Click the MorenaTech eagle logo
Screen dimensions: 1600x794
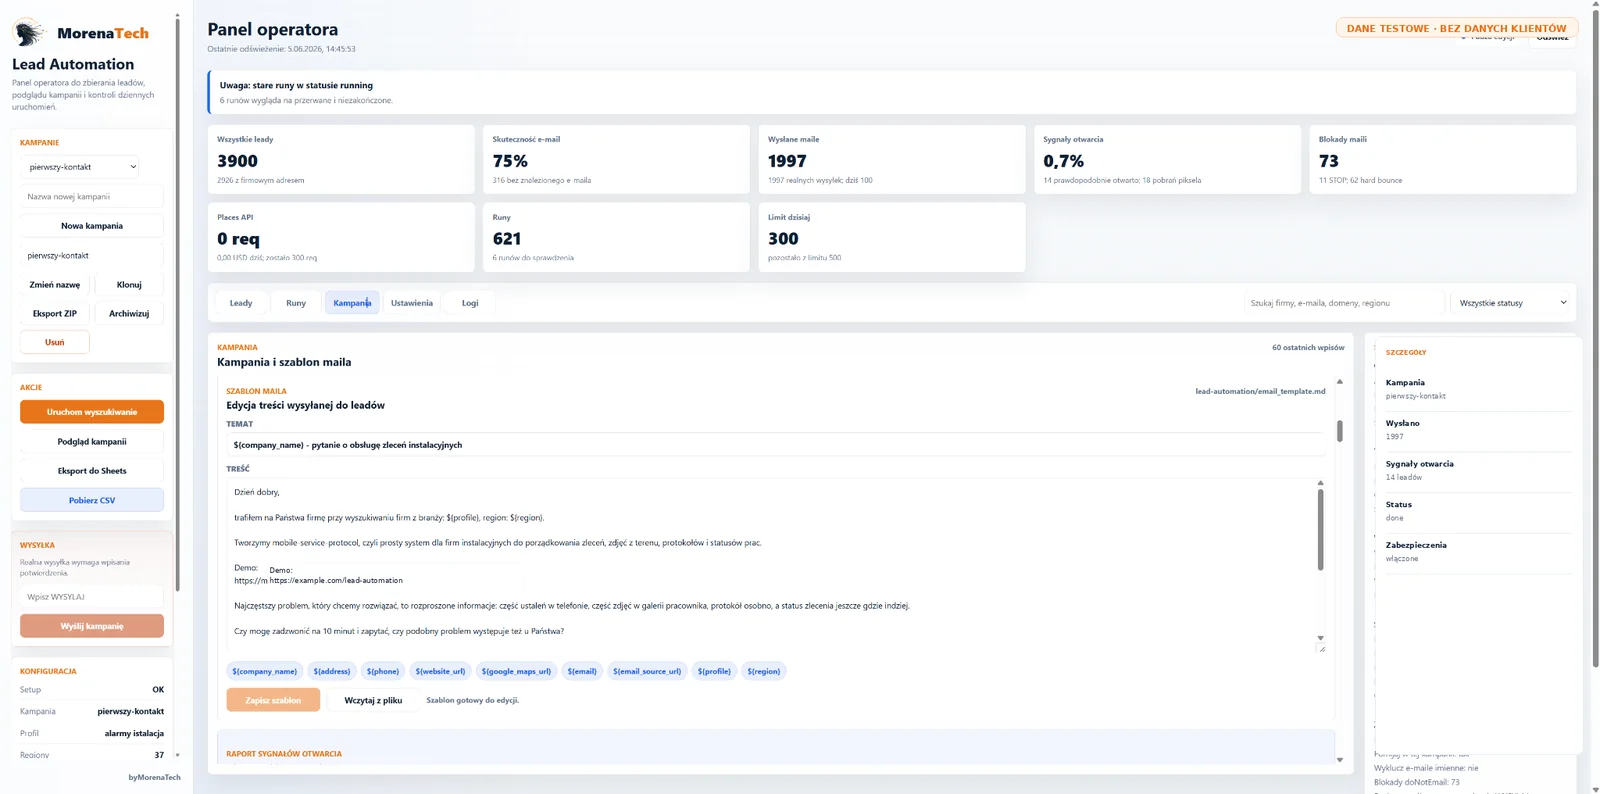29,33
